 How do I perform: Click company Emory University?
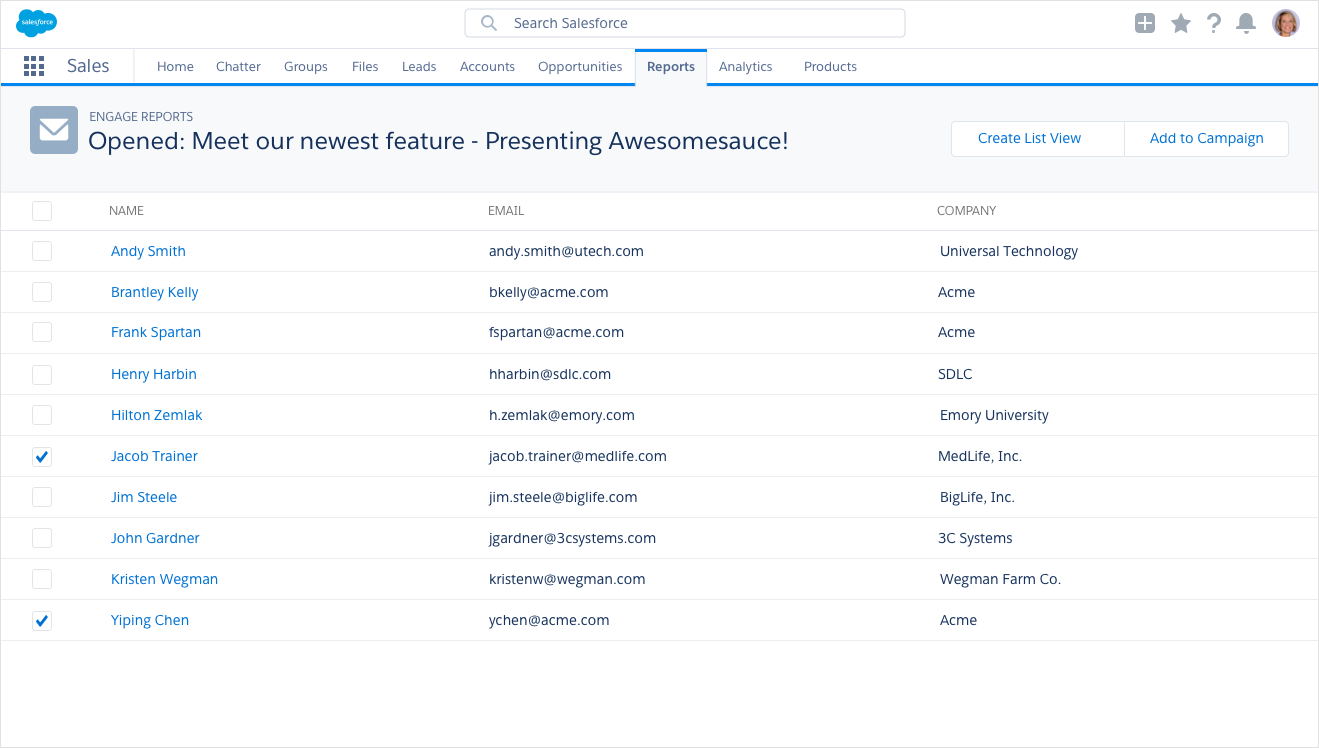pyautogui.click(x=994, y=415)
